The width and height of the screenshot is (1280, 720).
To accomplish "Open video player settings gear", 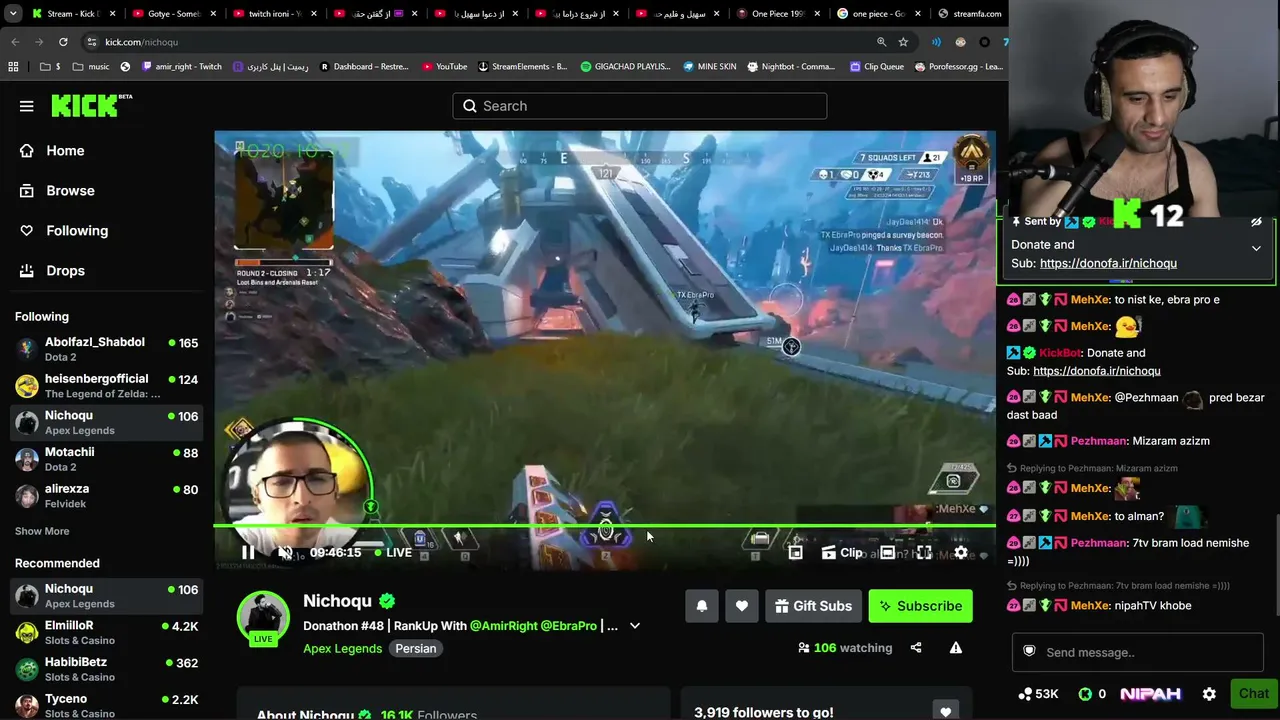I will tap(961, 552).
